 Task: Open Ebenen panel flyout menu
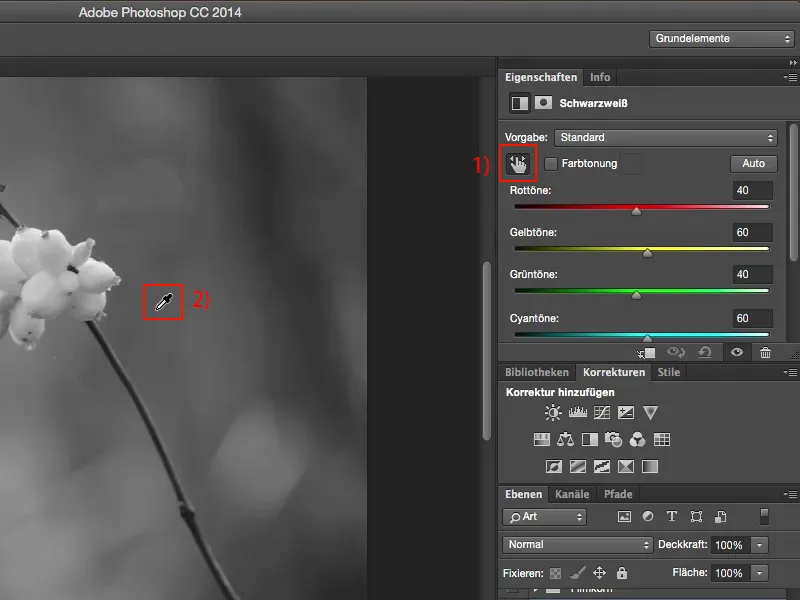(790, 494)
